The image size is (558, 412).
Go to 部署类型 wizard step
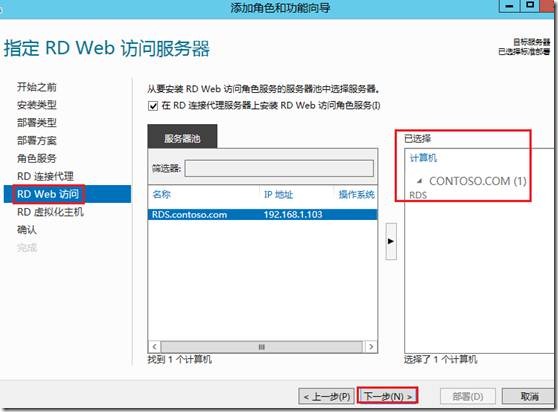pos(37,122)
